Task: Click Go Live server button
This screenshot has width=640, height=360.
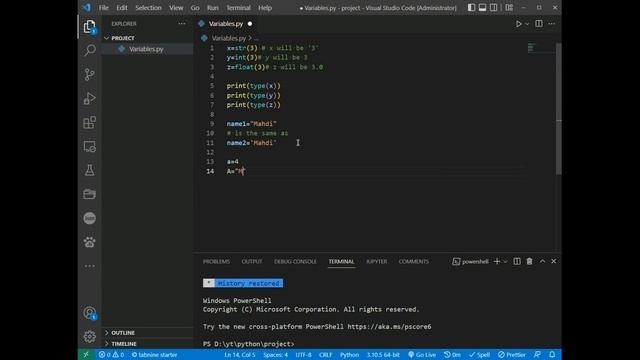Action: click(x=422, y=355)
